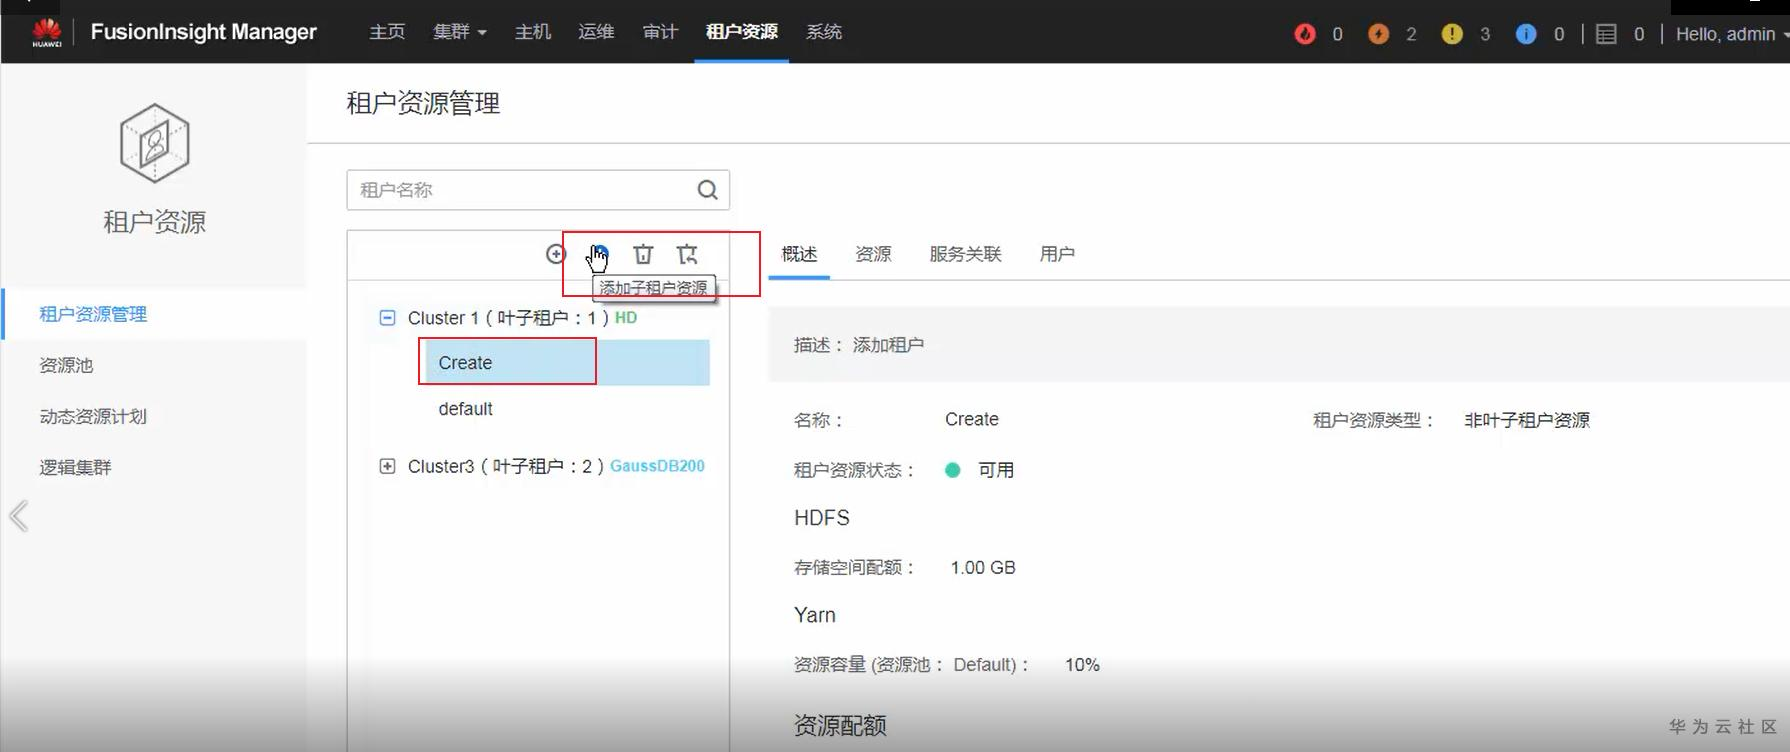1790x752 pixels.
Task: Open 资源池 in the sidebar
Action: click(x=66, y=365)
